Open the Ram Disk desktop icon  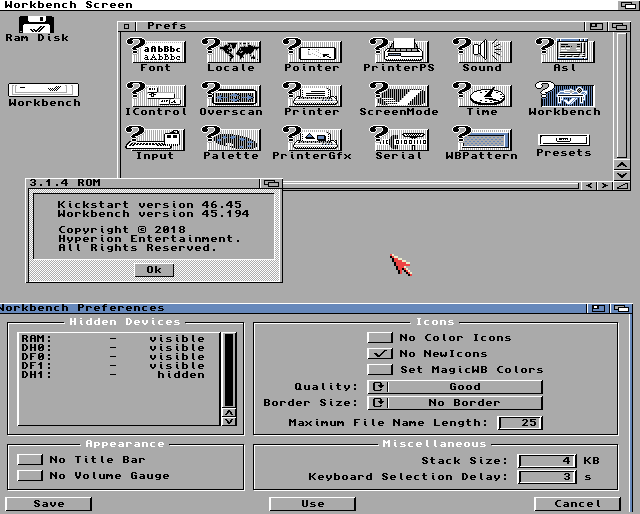pos(38,24)
